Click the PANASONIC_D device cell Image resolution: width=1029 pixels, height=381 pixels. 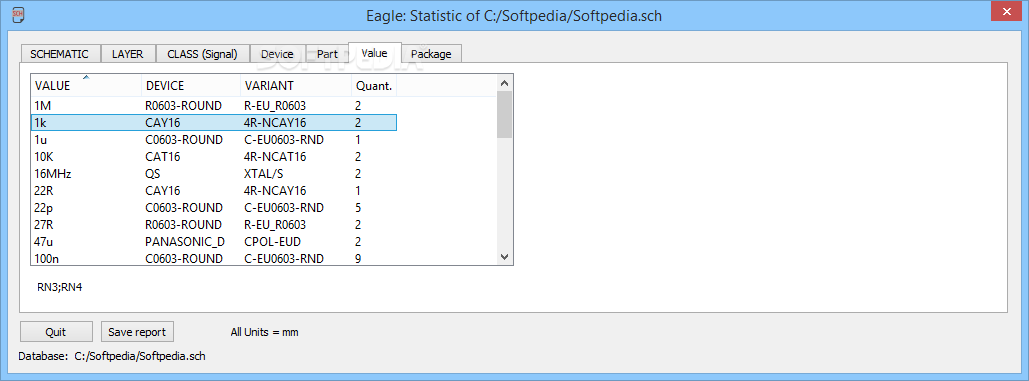[184, 242]
